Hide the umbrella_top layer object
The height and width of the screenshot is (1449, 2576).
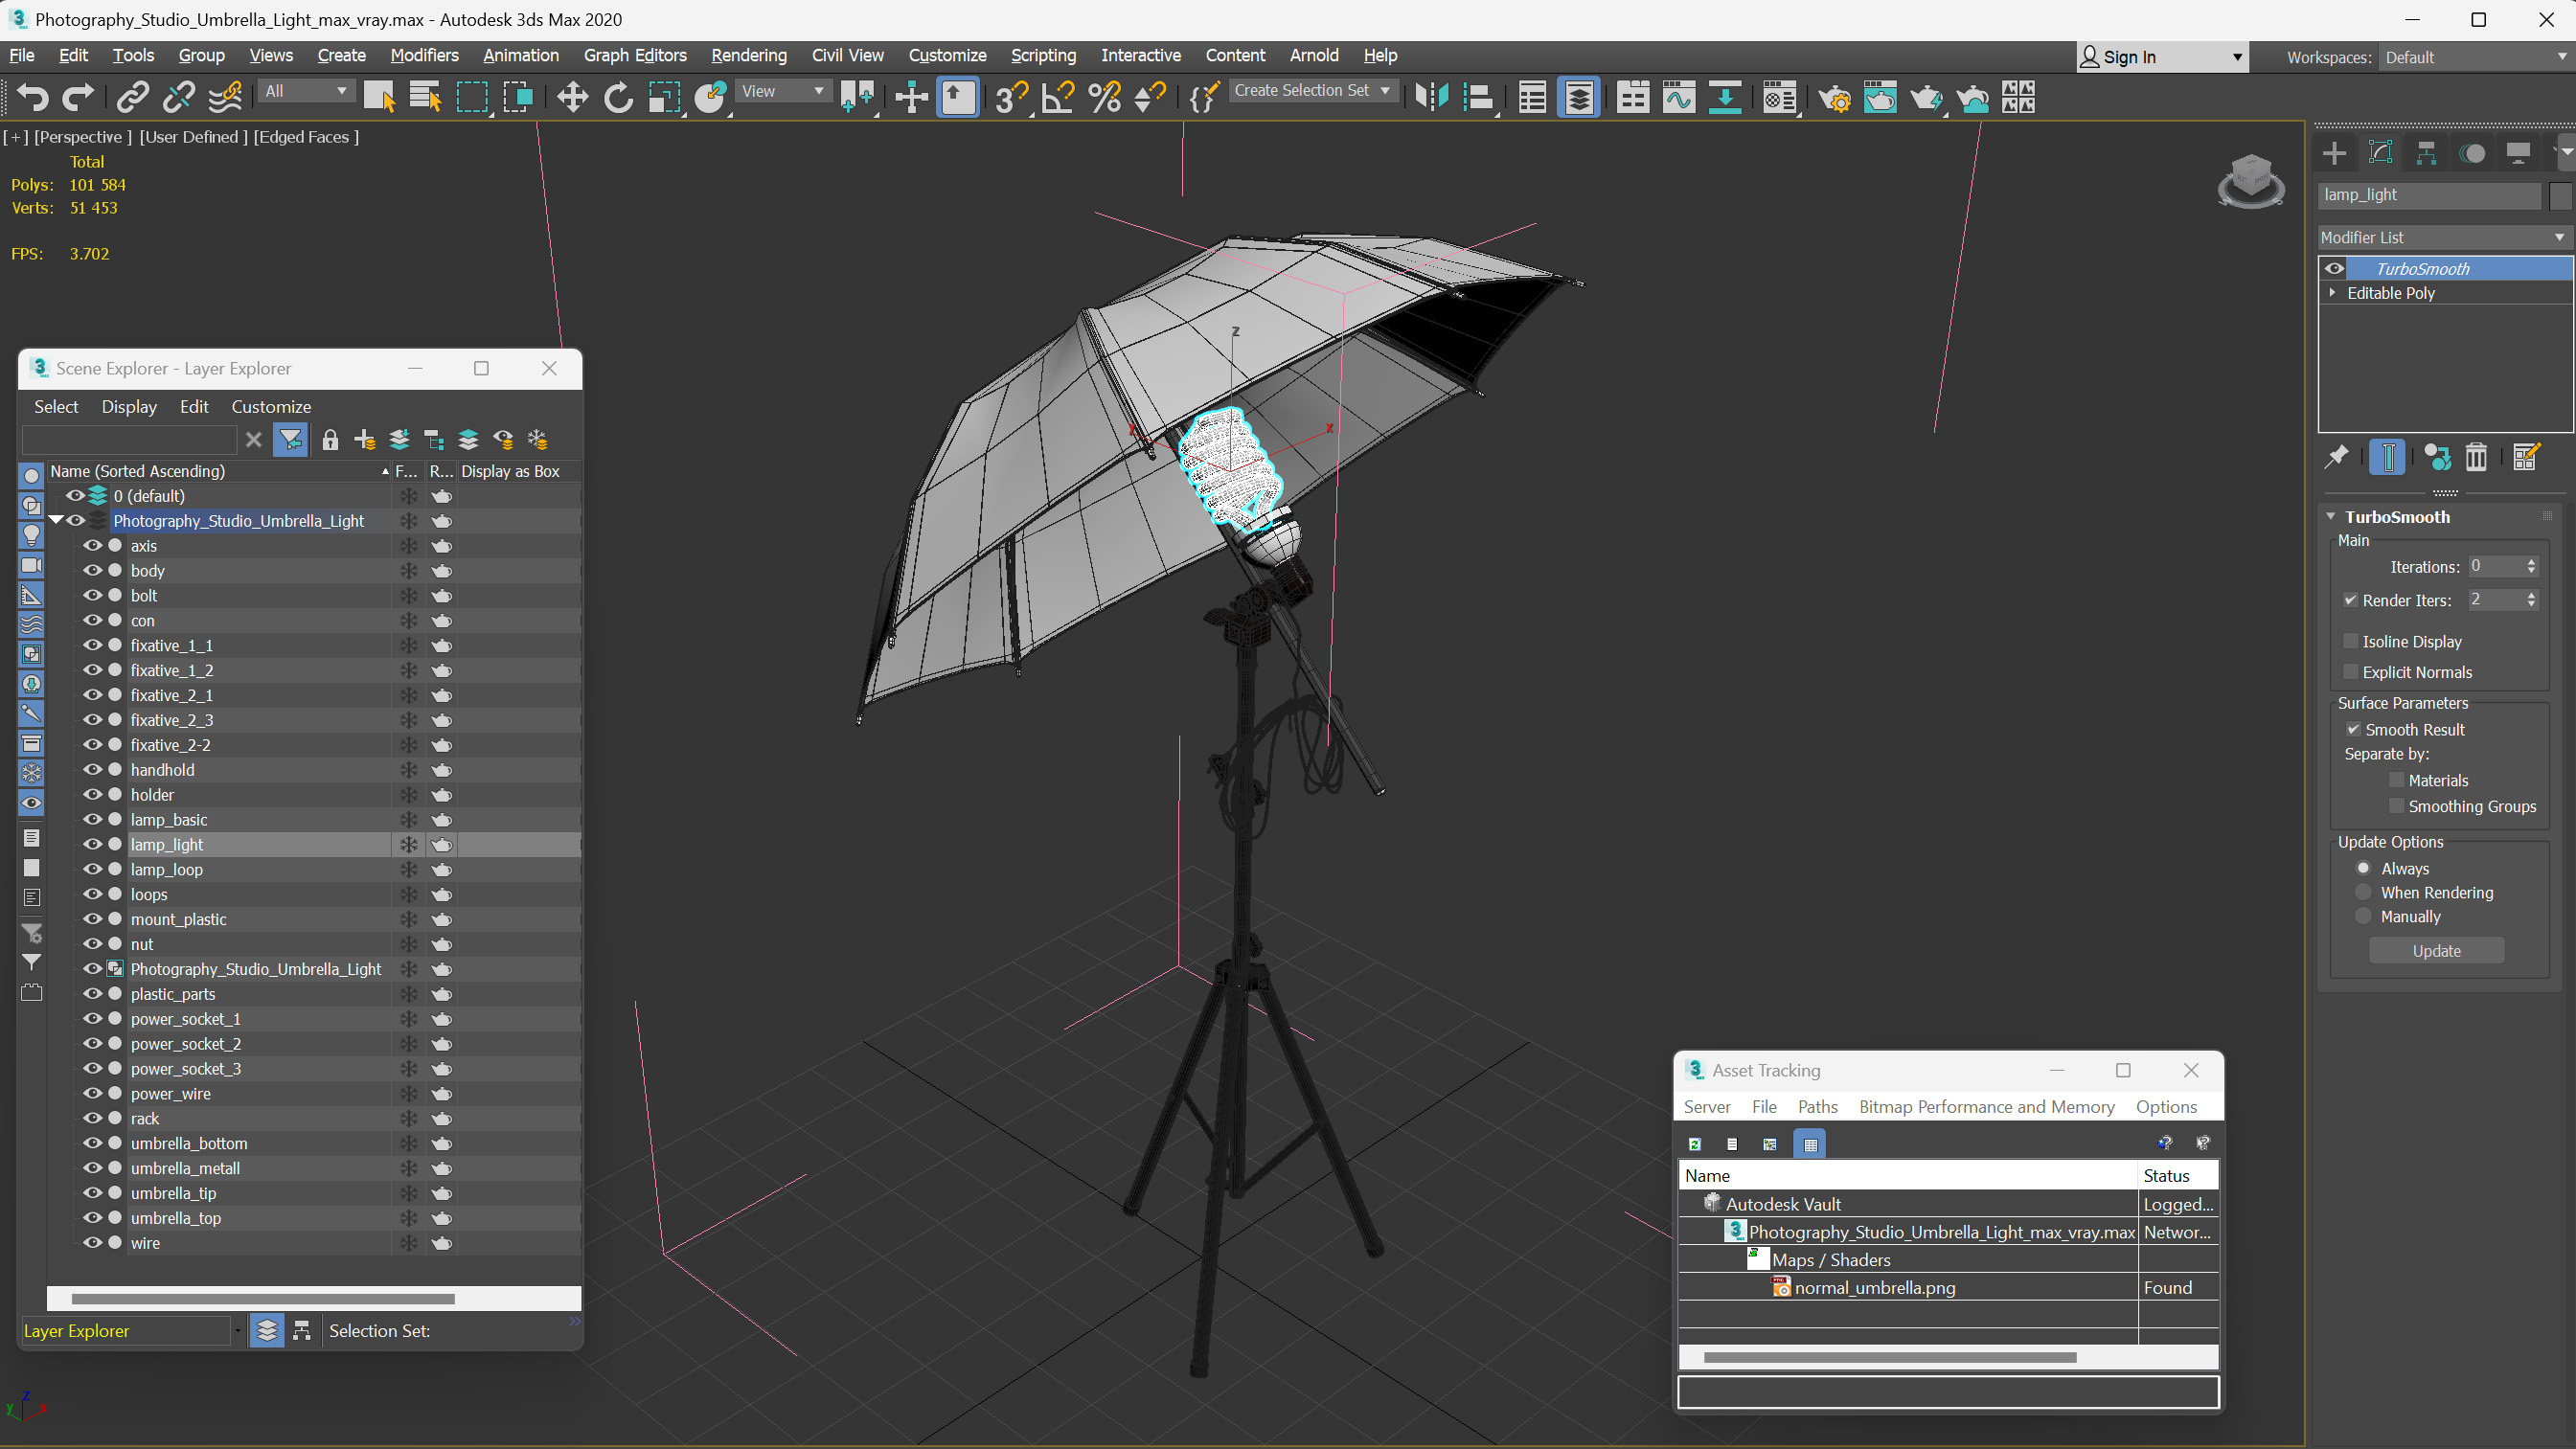[92, 1218]
